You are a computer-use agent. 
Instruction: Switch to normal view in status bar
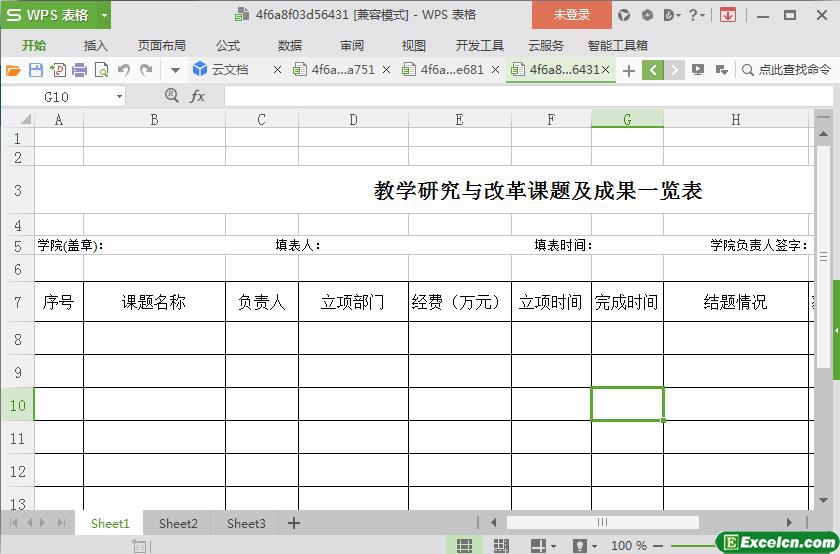point(465,545)
